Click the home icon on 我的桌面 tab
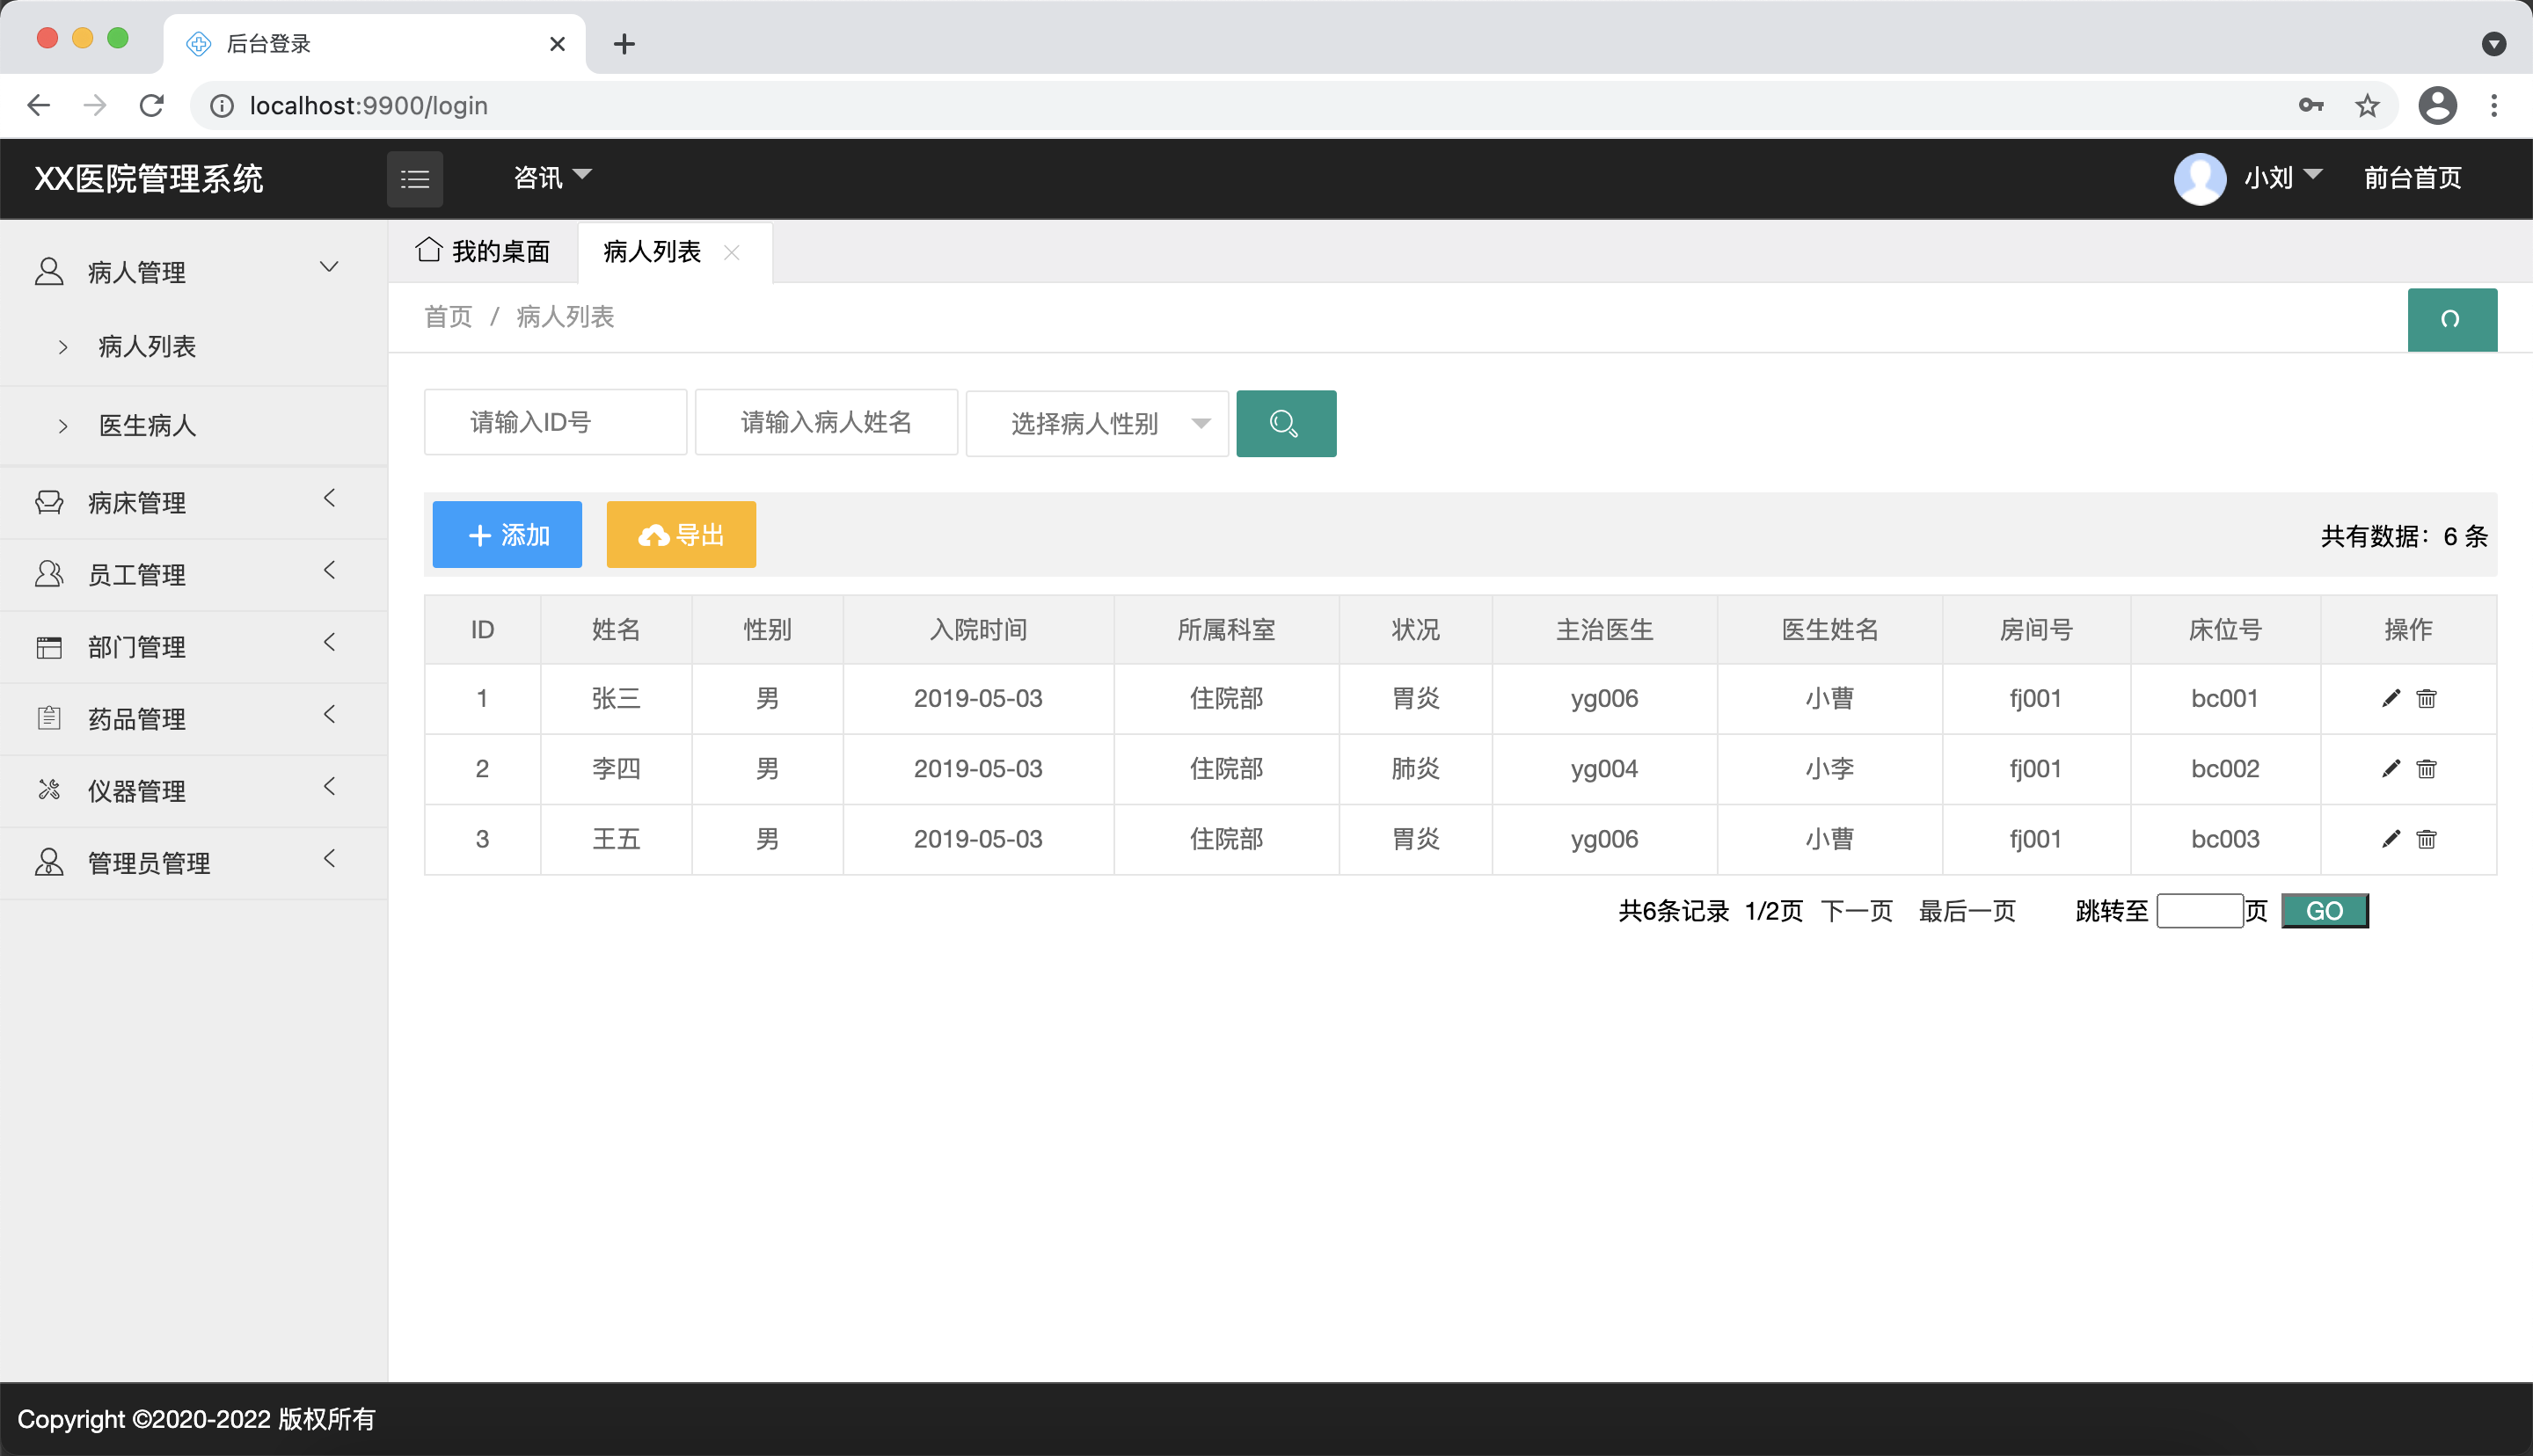Image resolution: width=2533 pixels, height=1456 pixels. pyautogui.click(x=429, y=249)
